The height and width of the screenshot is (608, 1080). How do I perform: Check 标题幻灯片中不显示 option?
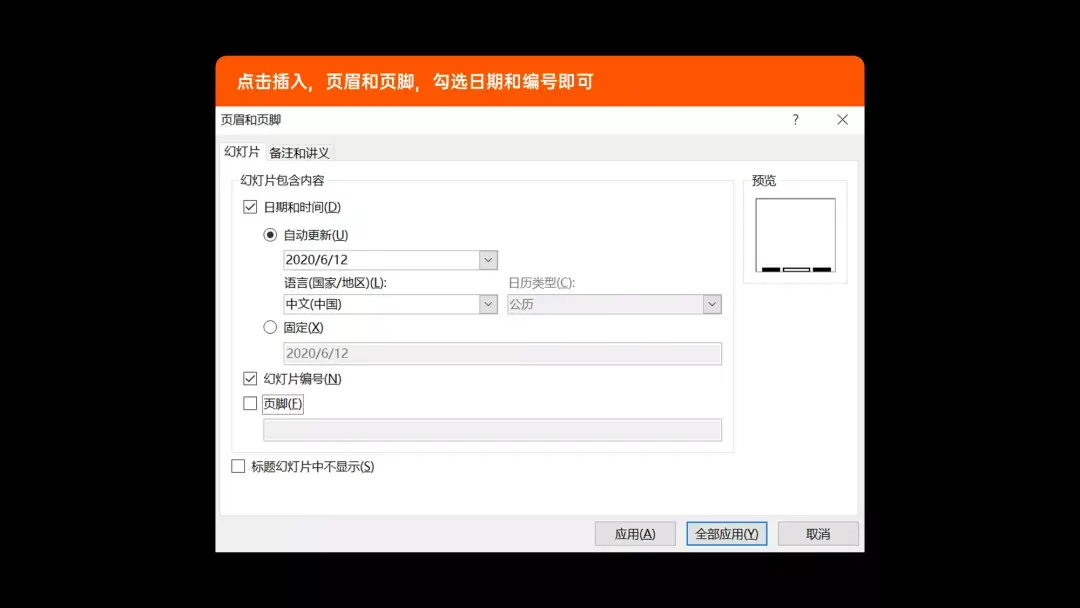238,467
